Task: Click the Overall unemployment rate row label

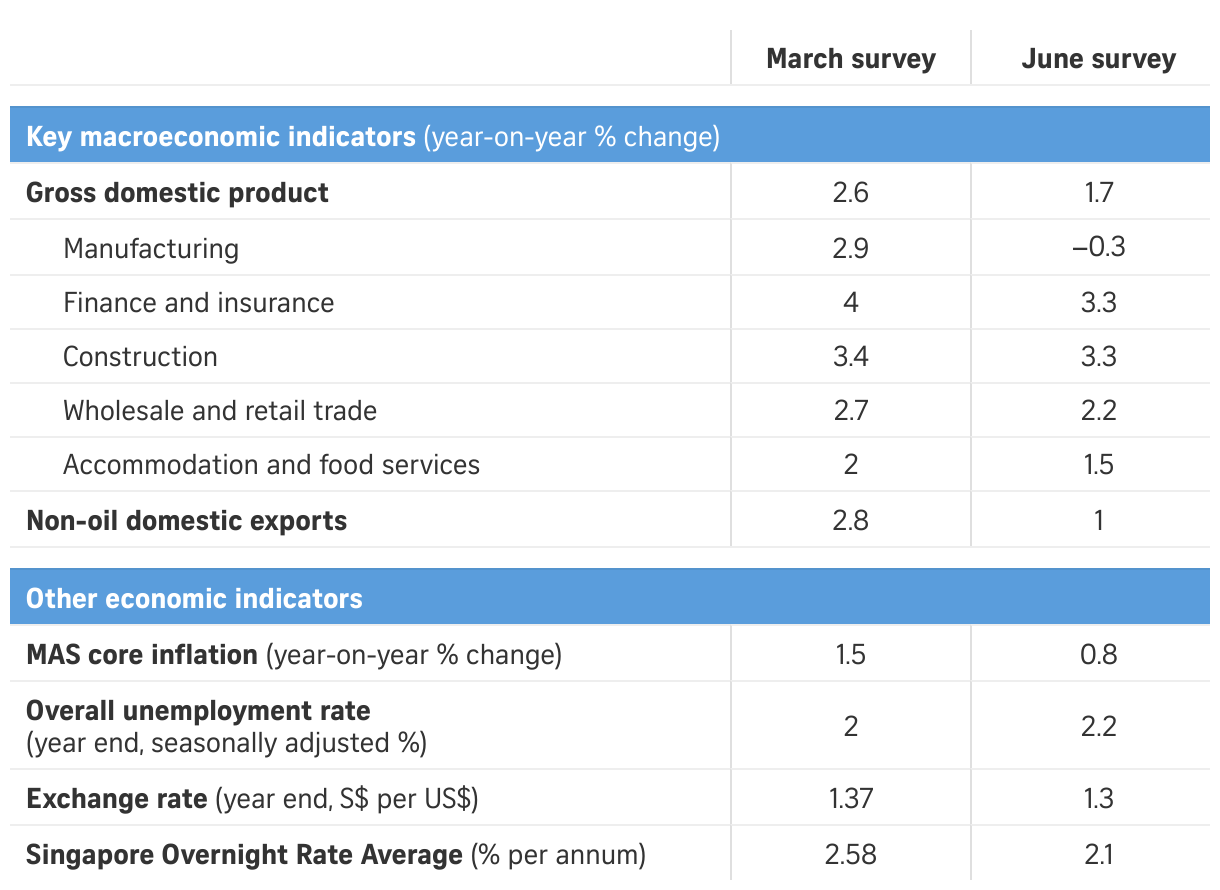Action: point(198,712)
